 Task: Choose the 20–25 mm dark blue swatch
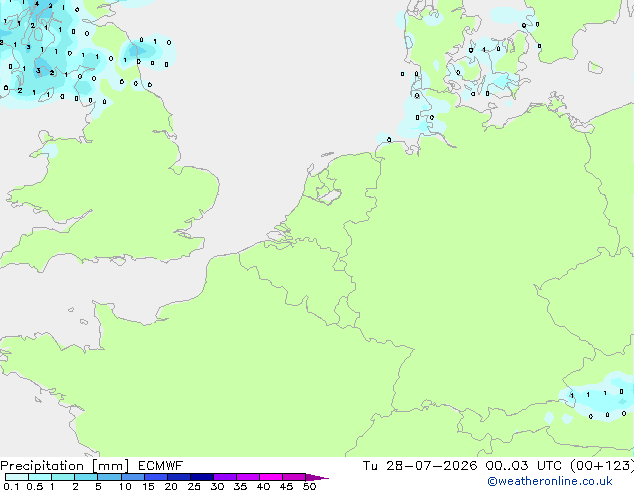point(179,477)
